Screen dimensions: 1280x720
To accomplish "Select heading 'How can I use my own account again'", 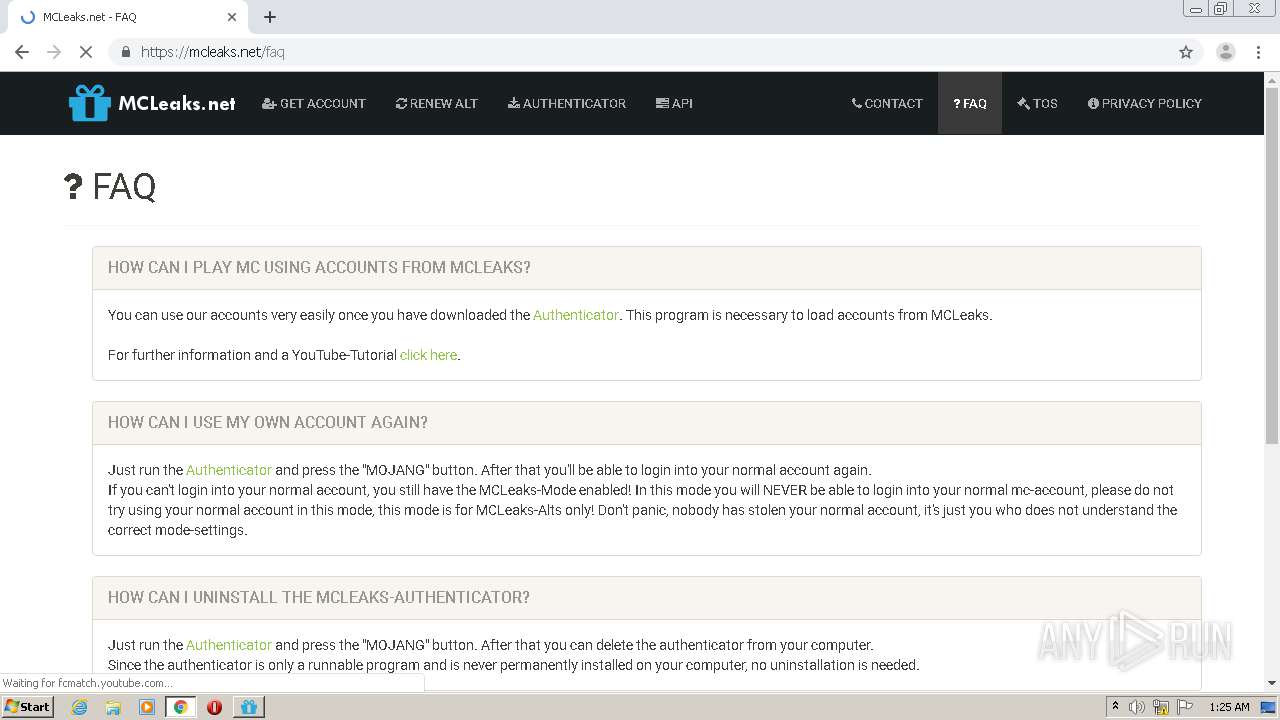I will 268,422.
